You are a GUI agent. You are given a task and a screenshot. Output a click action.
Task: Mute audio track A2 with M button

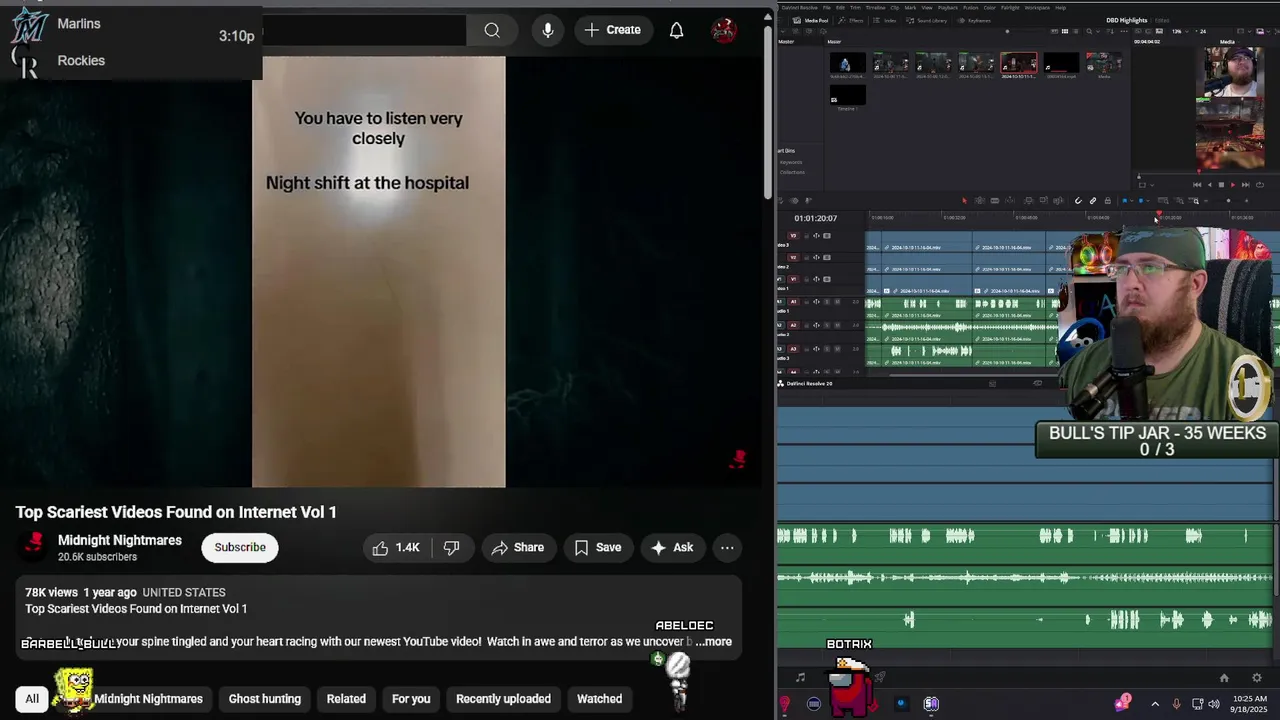837,325
